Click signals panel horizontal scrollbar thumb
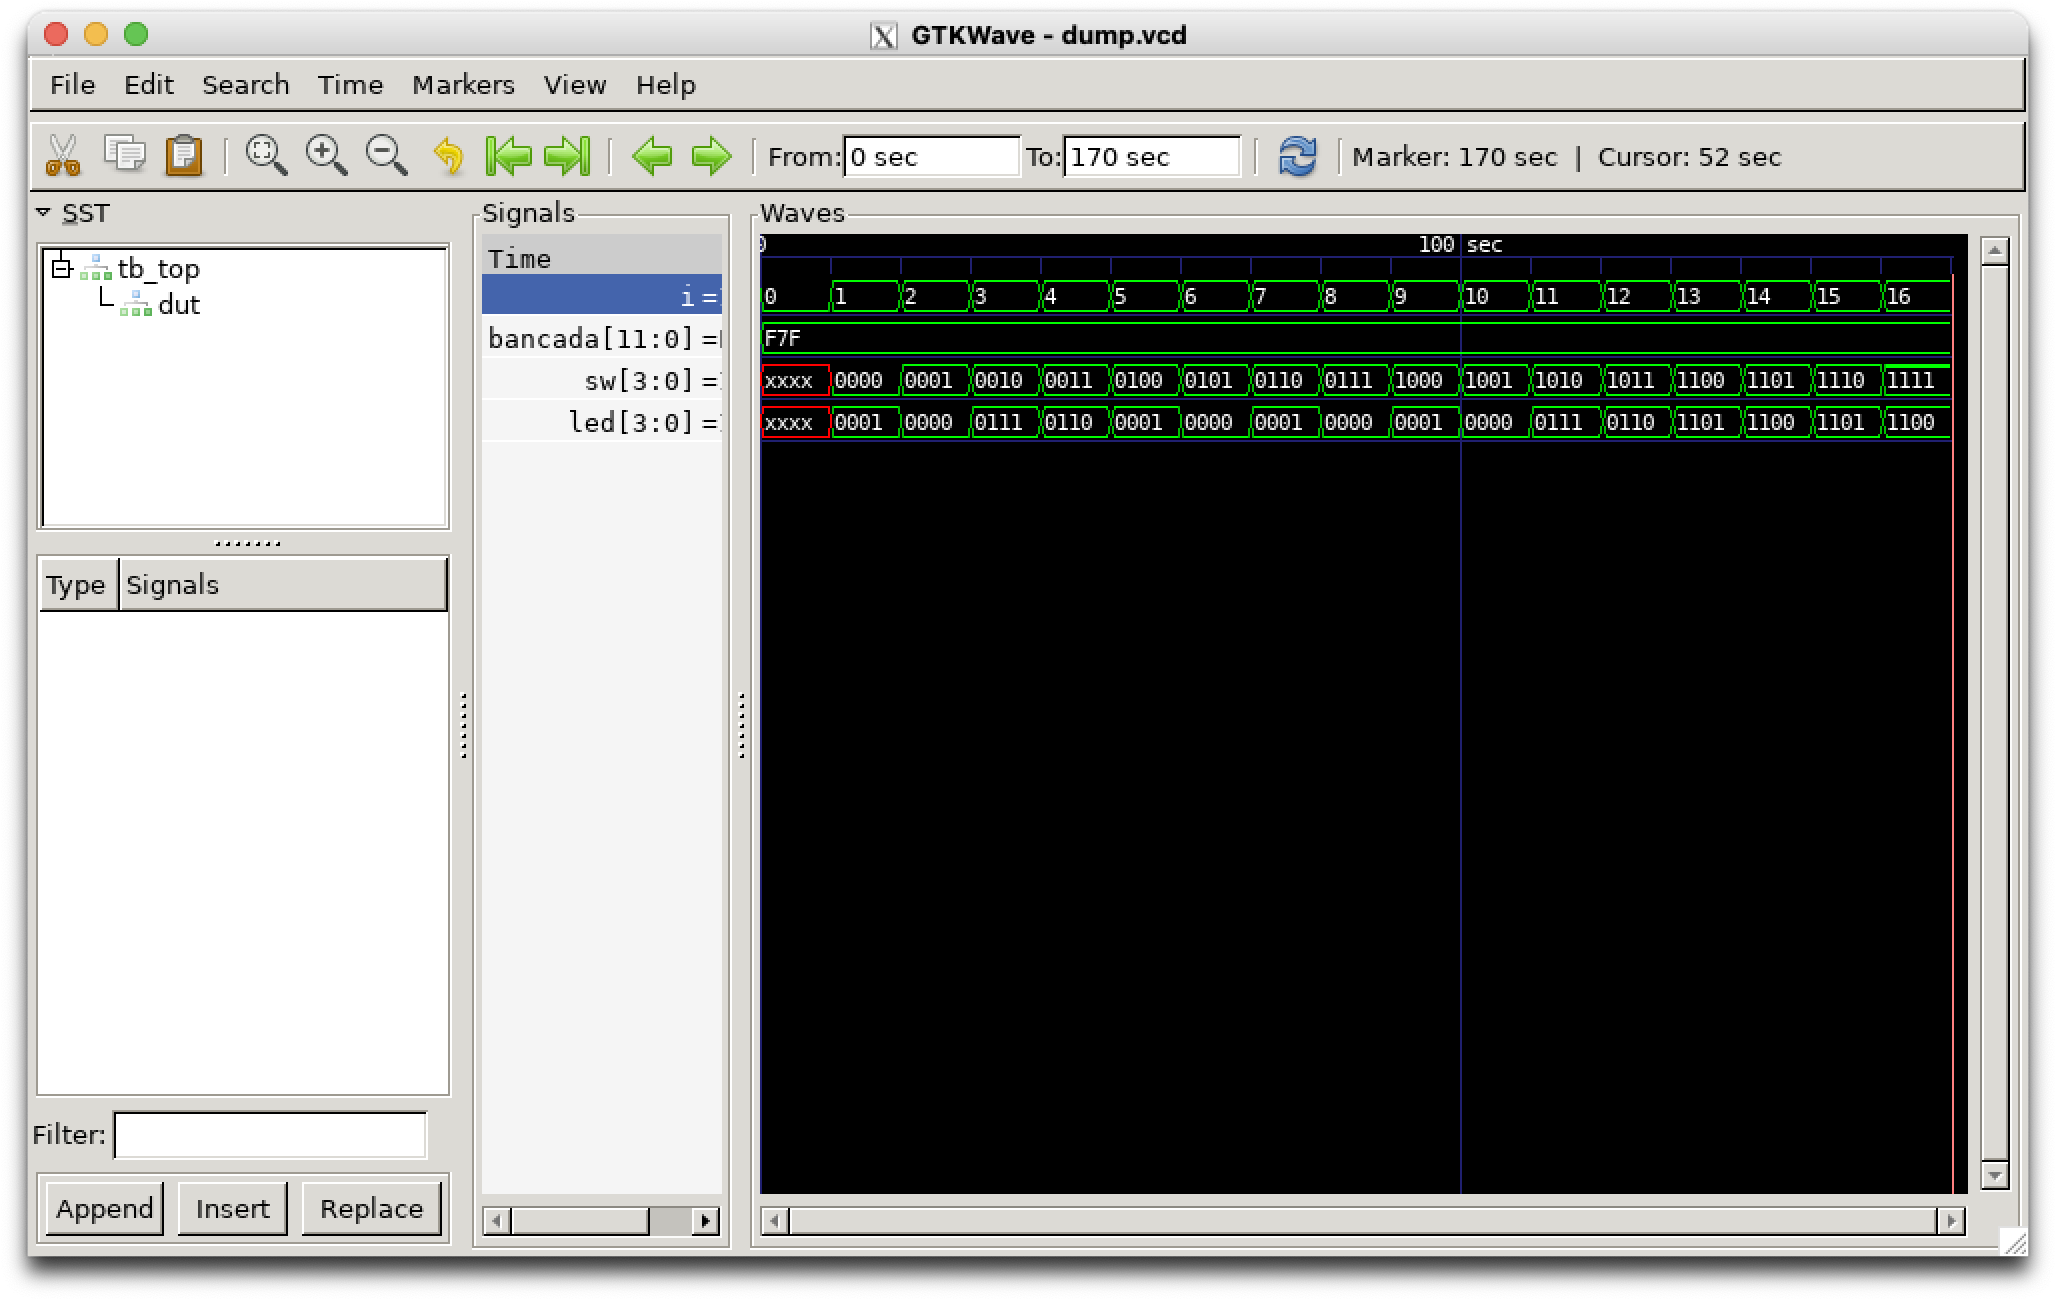The image size is (2056, 1300). point(580,1221)
